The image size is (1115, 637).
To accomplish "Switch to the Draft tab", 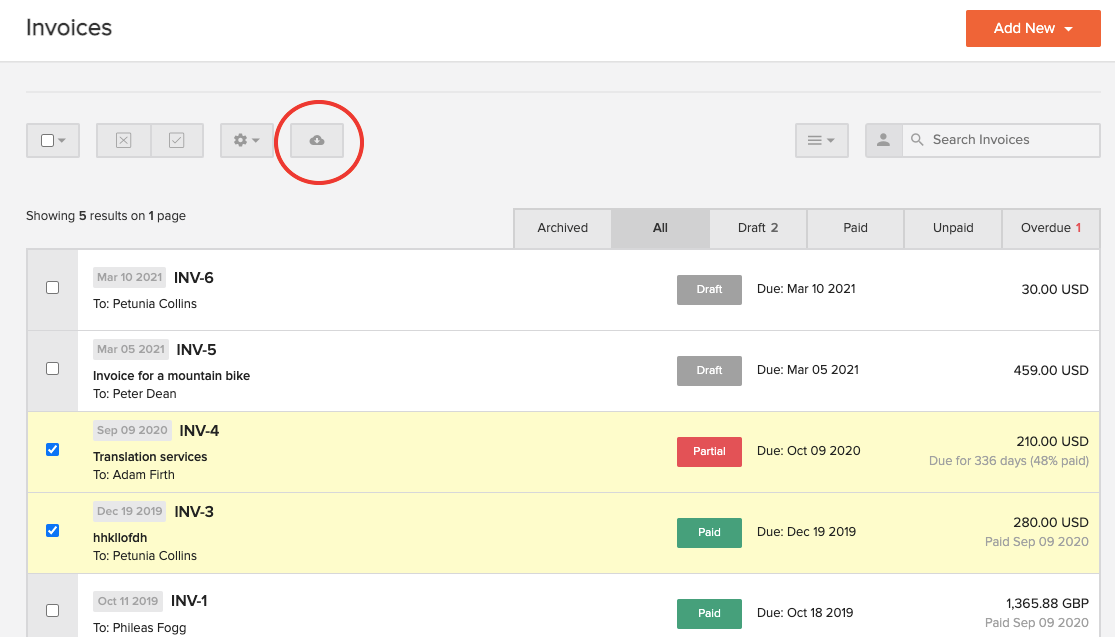I will click(x=758, y=228).
